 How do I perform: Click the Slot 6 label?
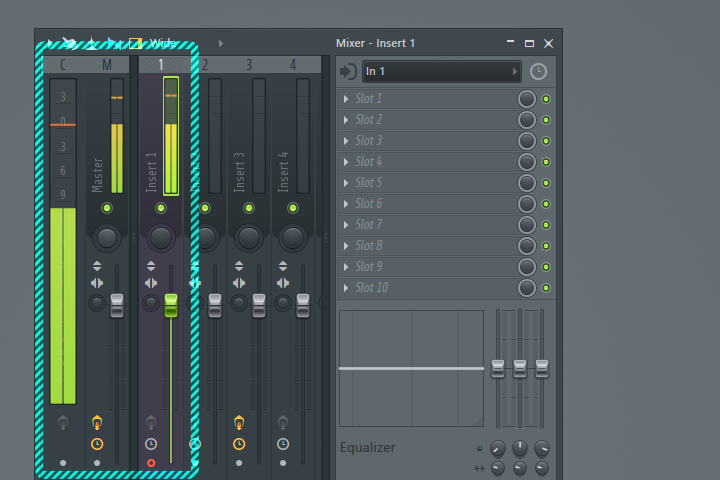(369, 203)
